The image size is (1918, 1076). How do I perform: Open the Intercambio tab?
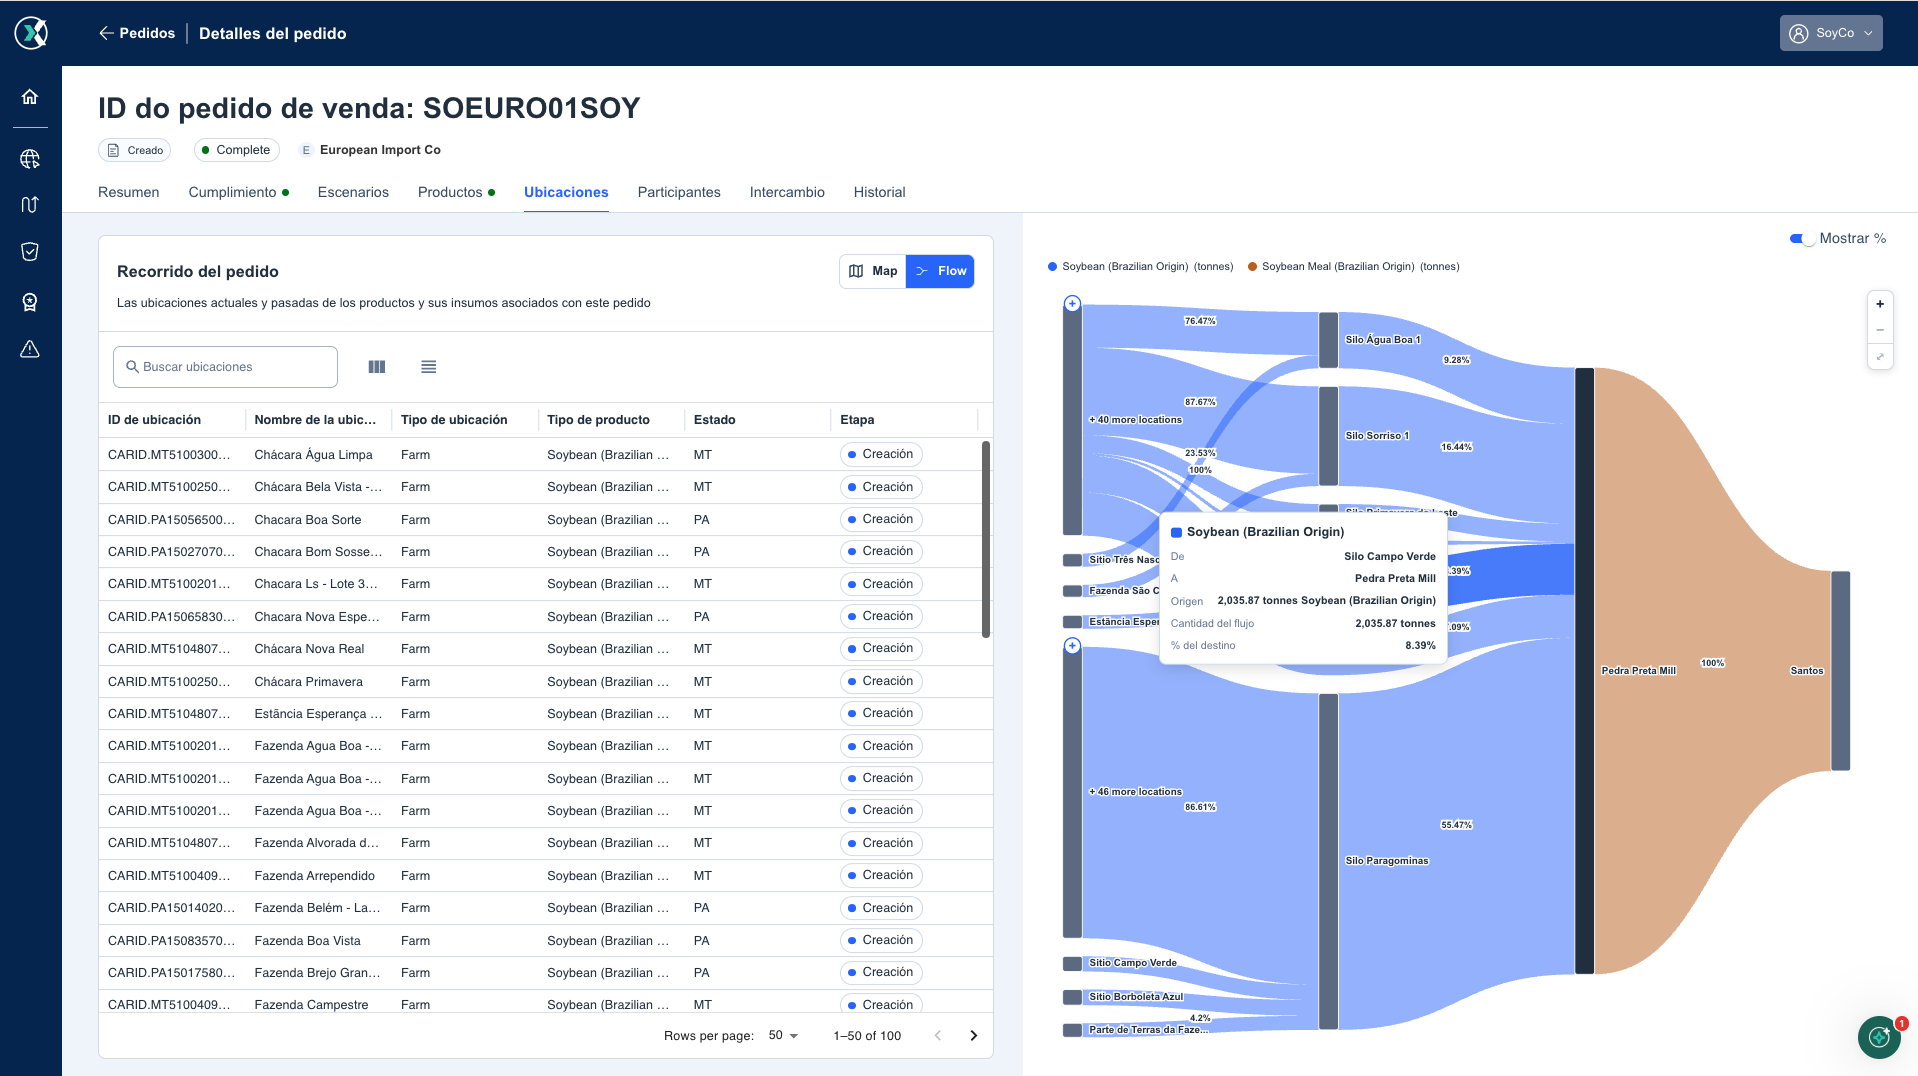pyautogui.click(x=787, y=192)
